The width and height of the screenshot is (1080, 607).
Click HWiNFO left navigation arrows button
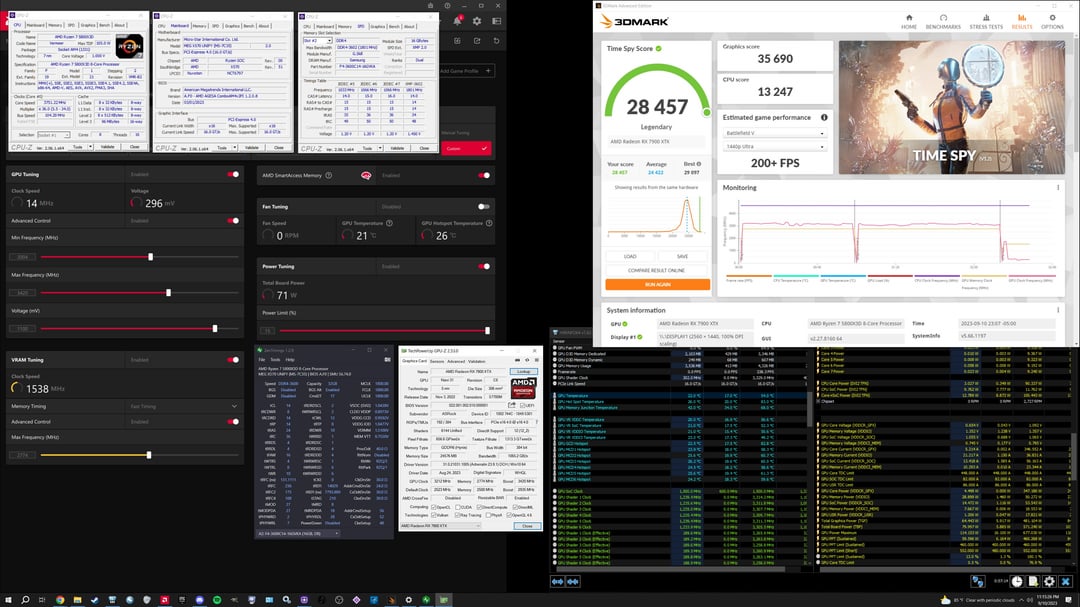[x=557, y=582]
